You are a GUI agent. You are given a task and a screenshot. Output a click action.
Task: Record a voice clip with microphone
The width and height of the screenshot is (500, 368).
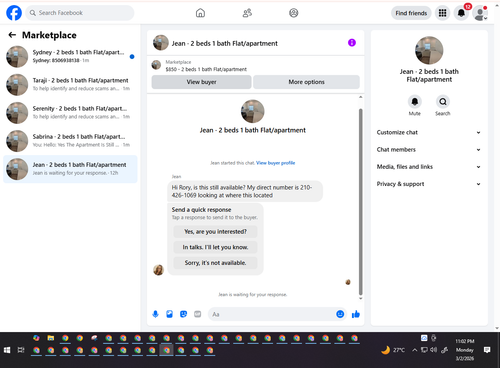click(x=155, y=314)
